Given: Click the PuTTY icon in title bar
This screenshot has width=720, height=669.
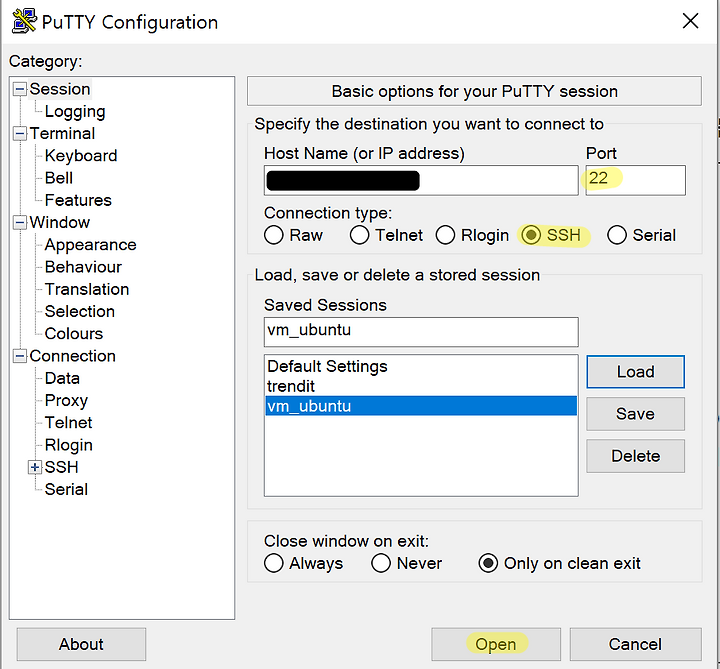Looking at the screenshot, I should 24,21.
